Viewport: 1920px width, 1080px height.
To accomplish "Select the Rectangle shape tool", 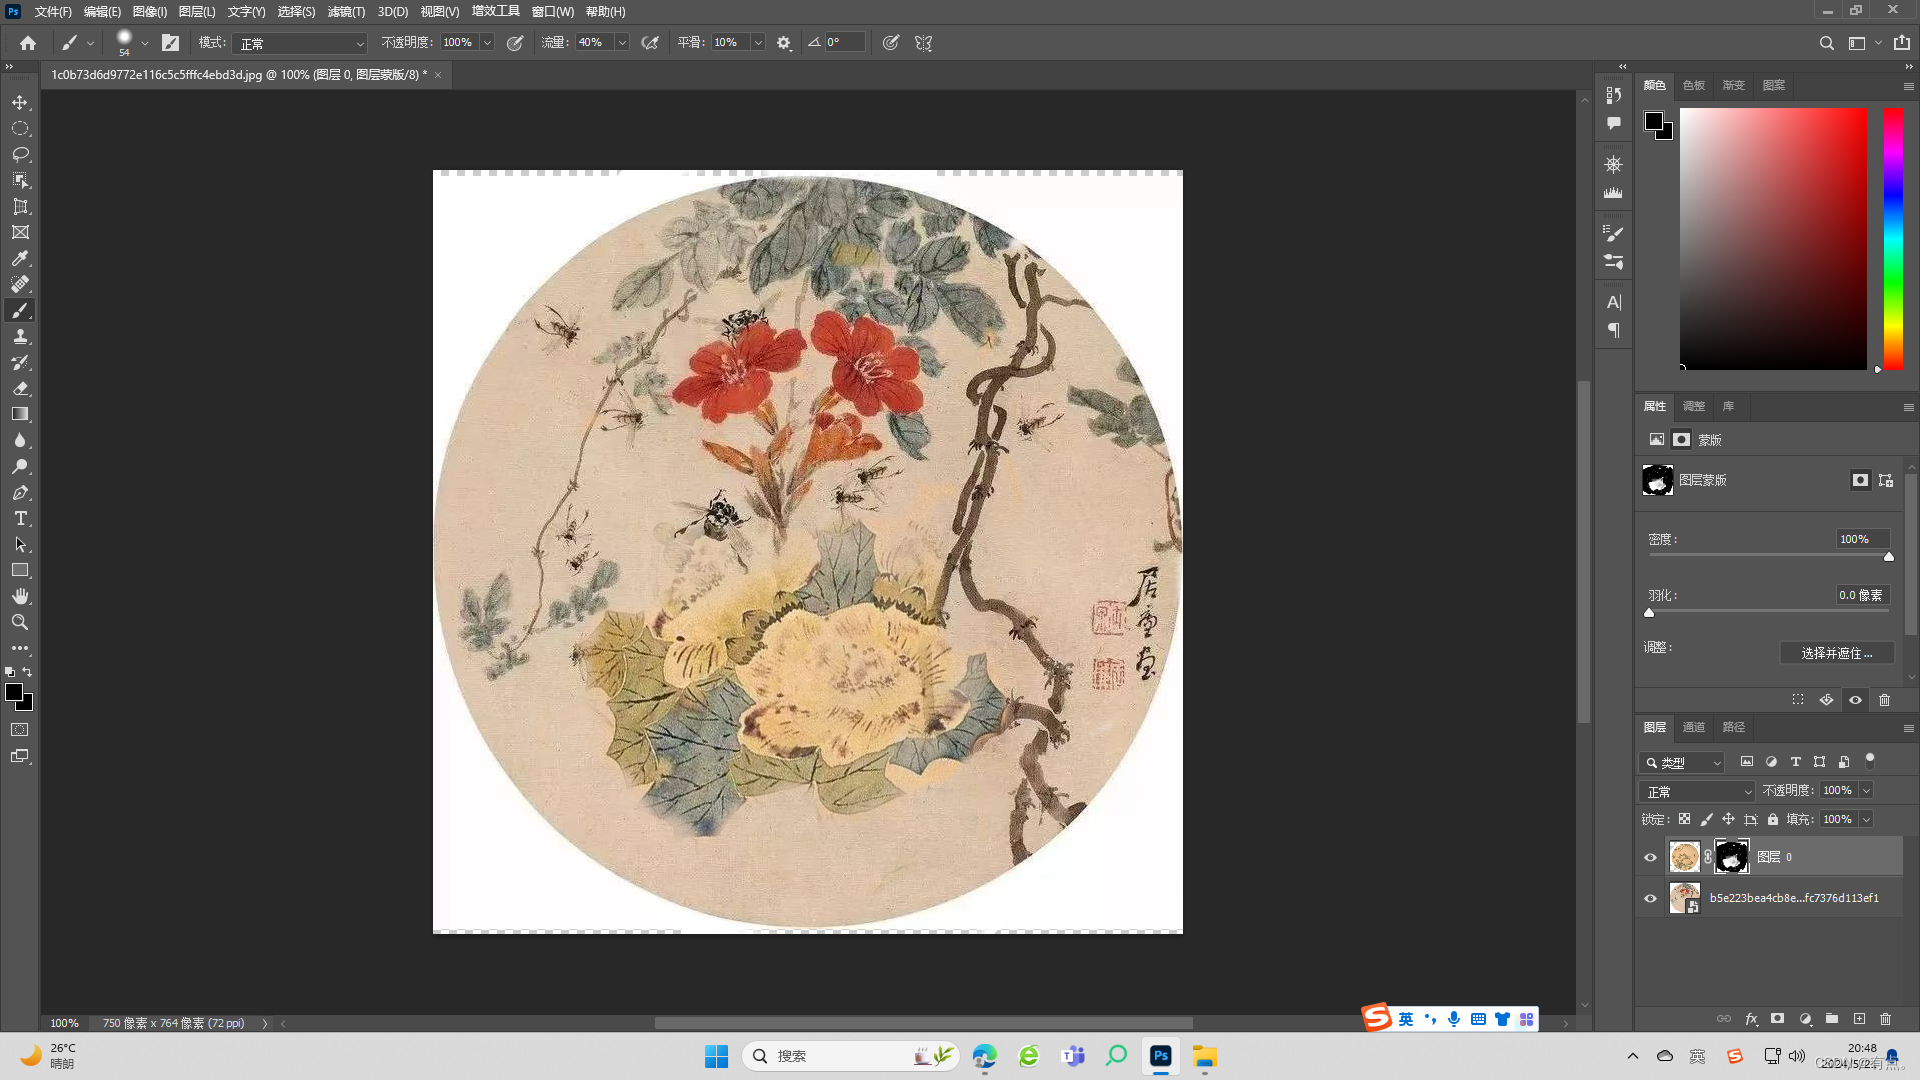I will pyautogui.click(x=20, y=570).
